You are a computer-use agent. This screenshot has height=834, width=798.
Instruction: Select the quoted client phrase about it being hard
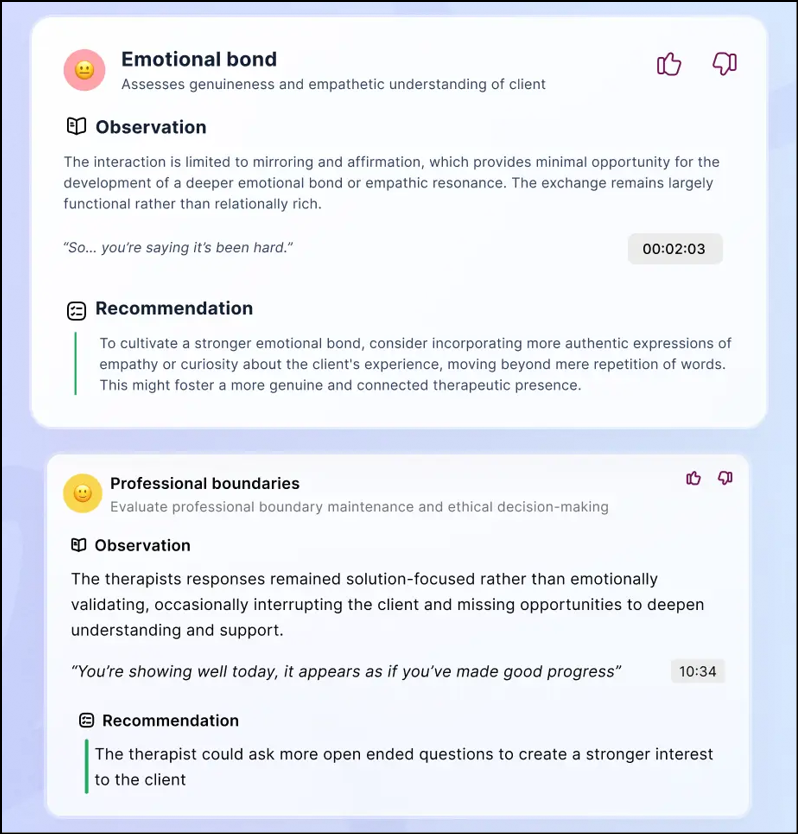pos(178,247)
